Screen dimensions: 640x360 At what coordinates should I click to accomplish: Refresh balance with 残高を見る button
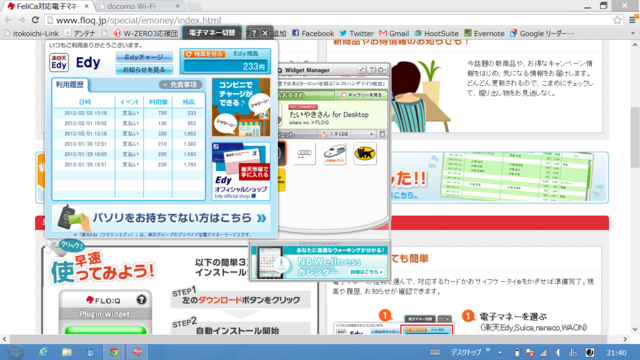(204, 54)
